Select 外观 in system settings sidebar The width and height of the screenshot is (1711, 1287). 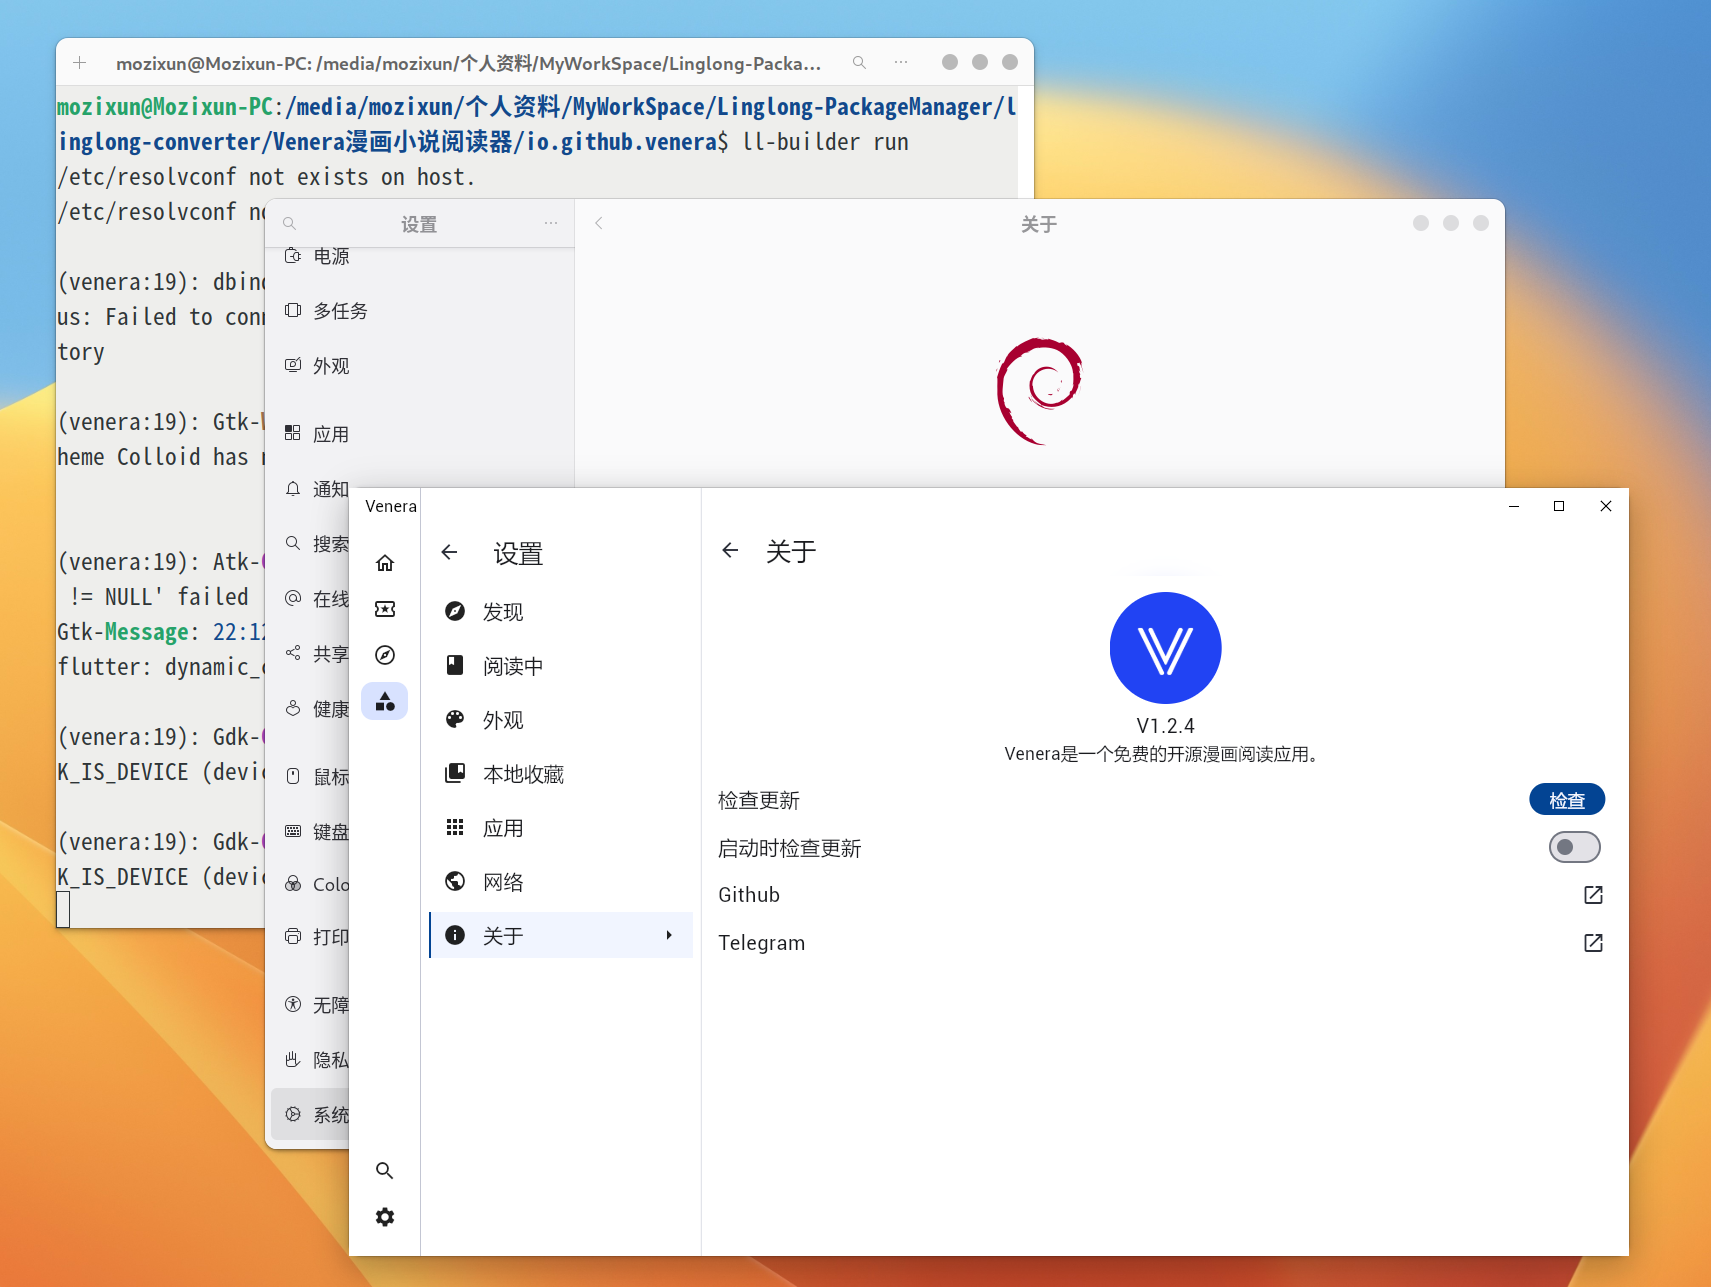420,366
